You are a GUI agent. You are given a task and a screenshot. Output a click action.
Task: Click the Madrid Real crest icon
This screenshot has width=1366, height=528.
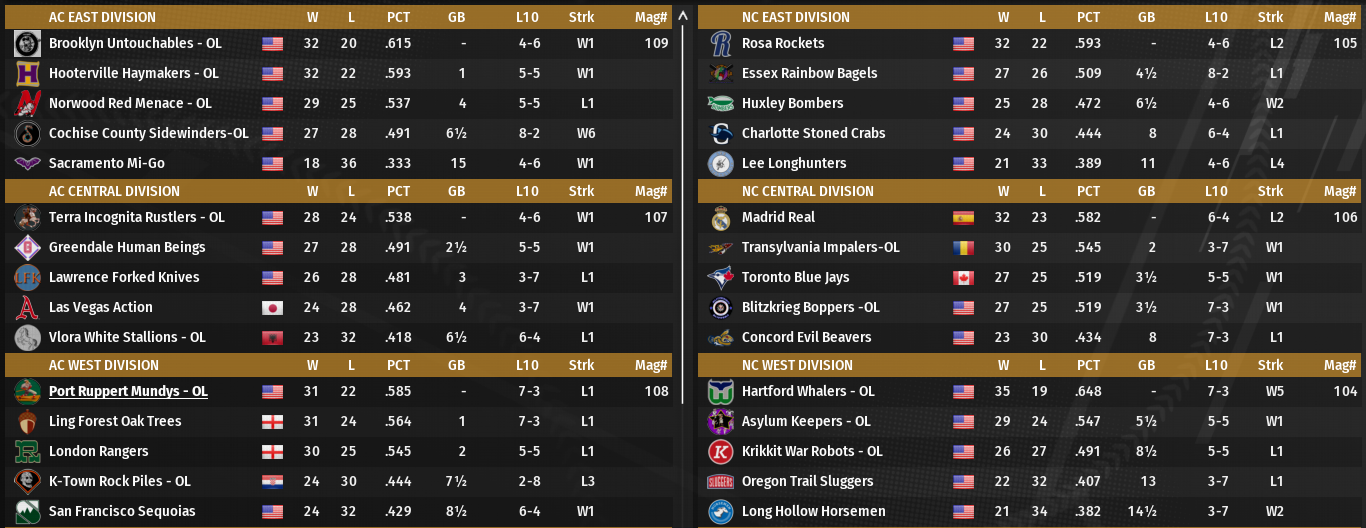720,218
